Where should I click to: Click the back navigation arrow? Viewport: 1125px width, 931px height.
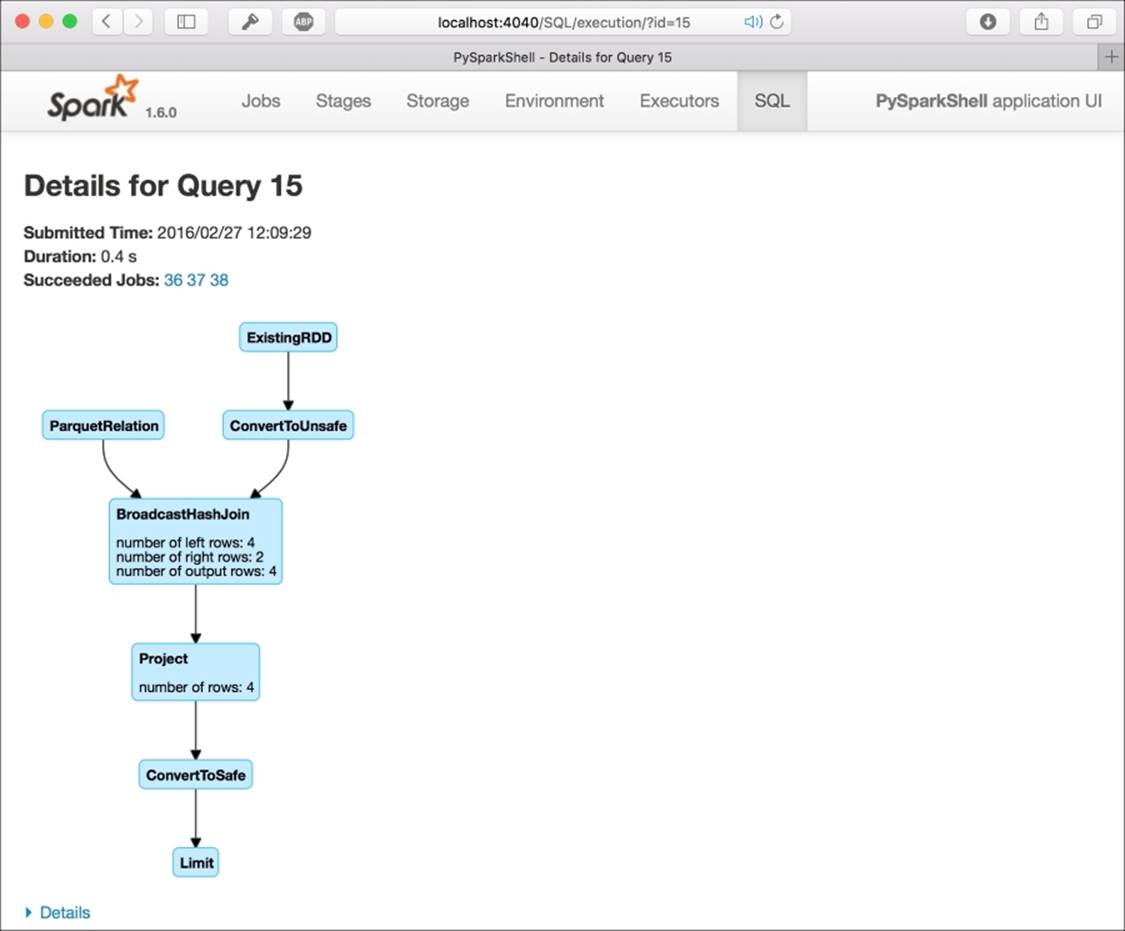(106, 20)
